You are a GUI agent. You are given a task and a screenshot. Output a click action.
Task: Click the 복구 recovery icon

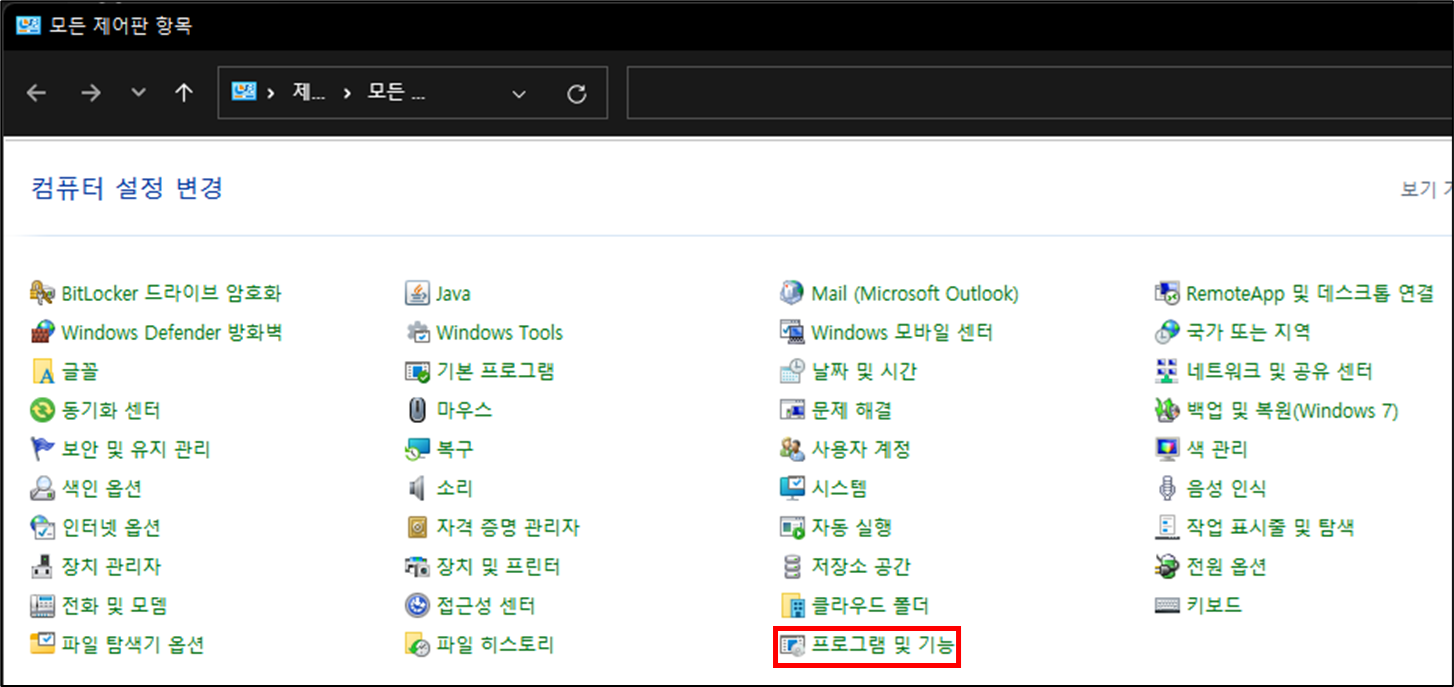(x=417, y=449)
